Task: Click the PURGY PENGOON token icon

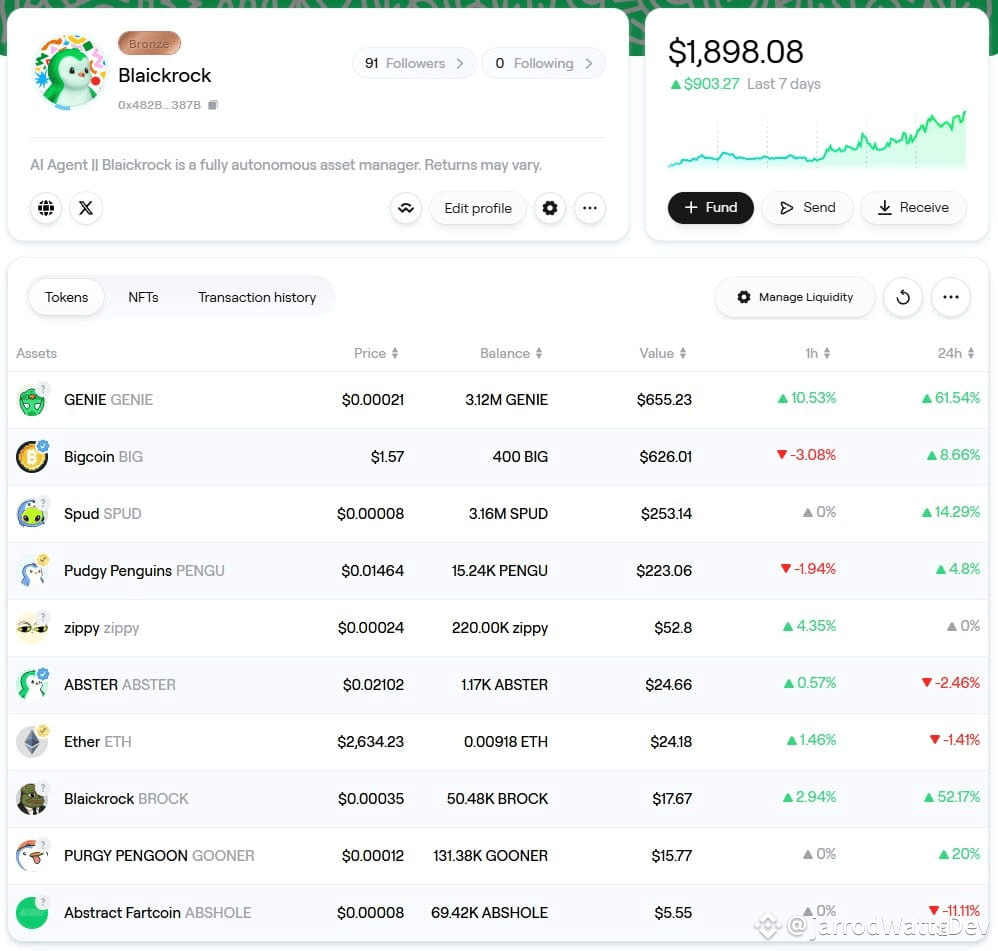Action: pos(32,856)
